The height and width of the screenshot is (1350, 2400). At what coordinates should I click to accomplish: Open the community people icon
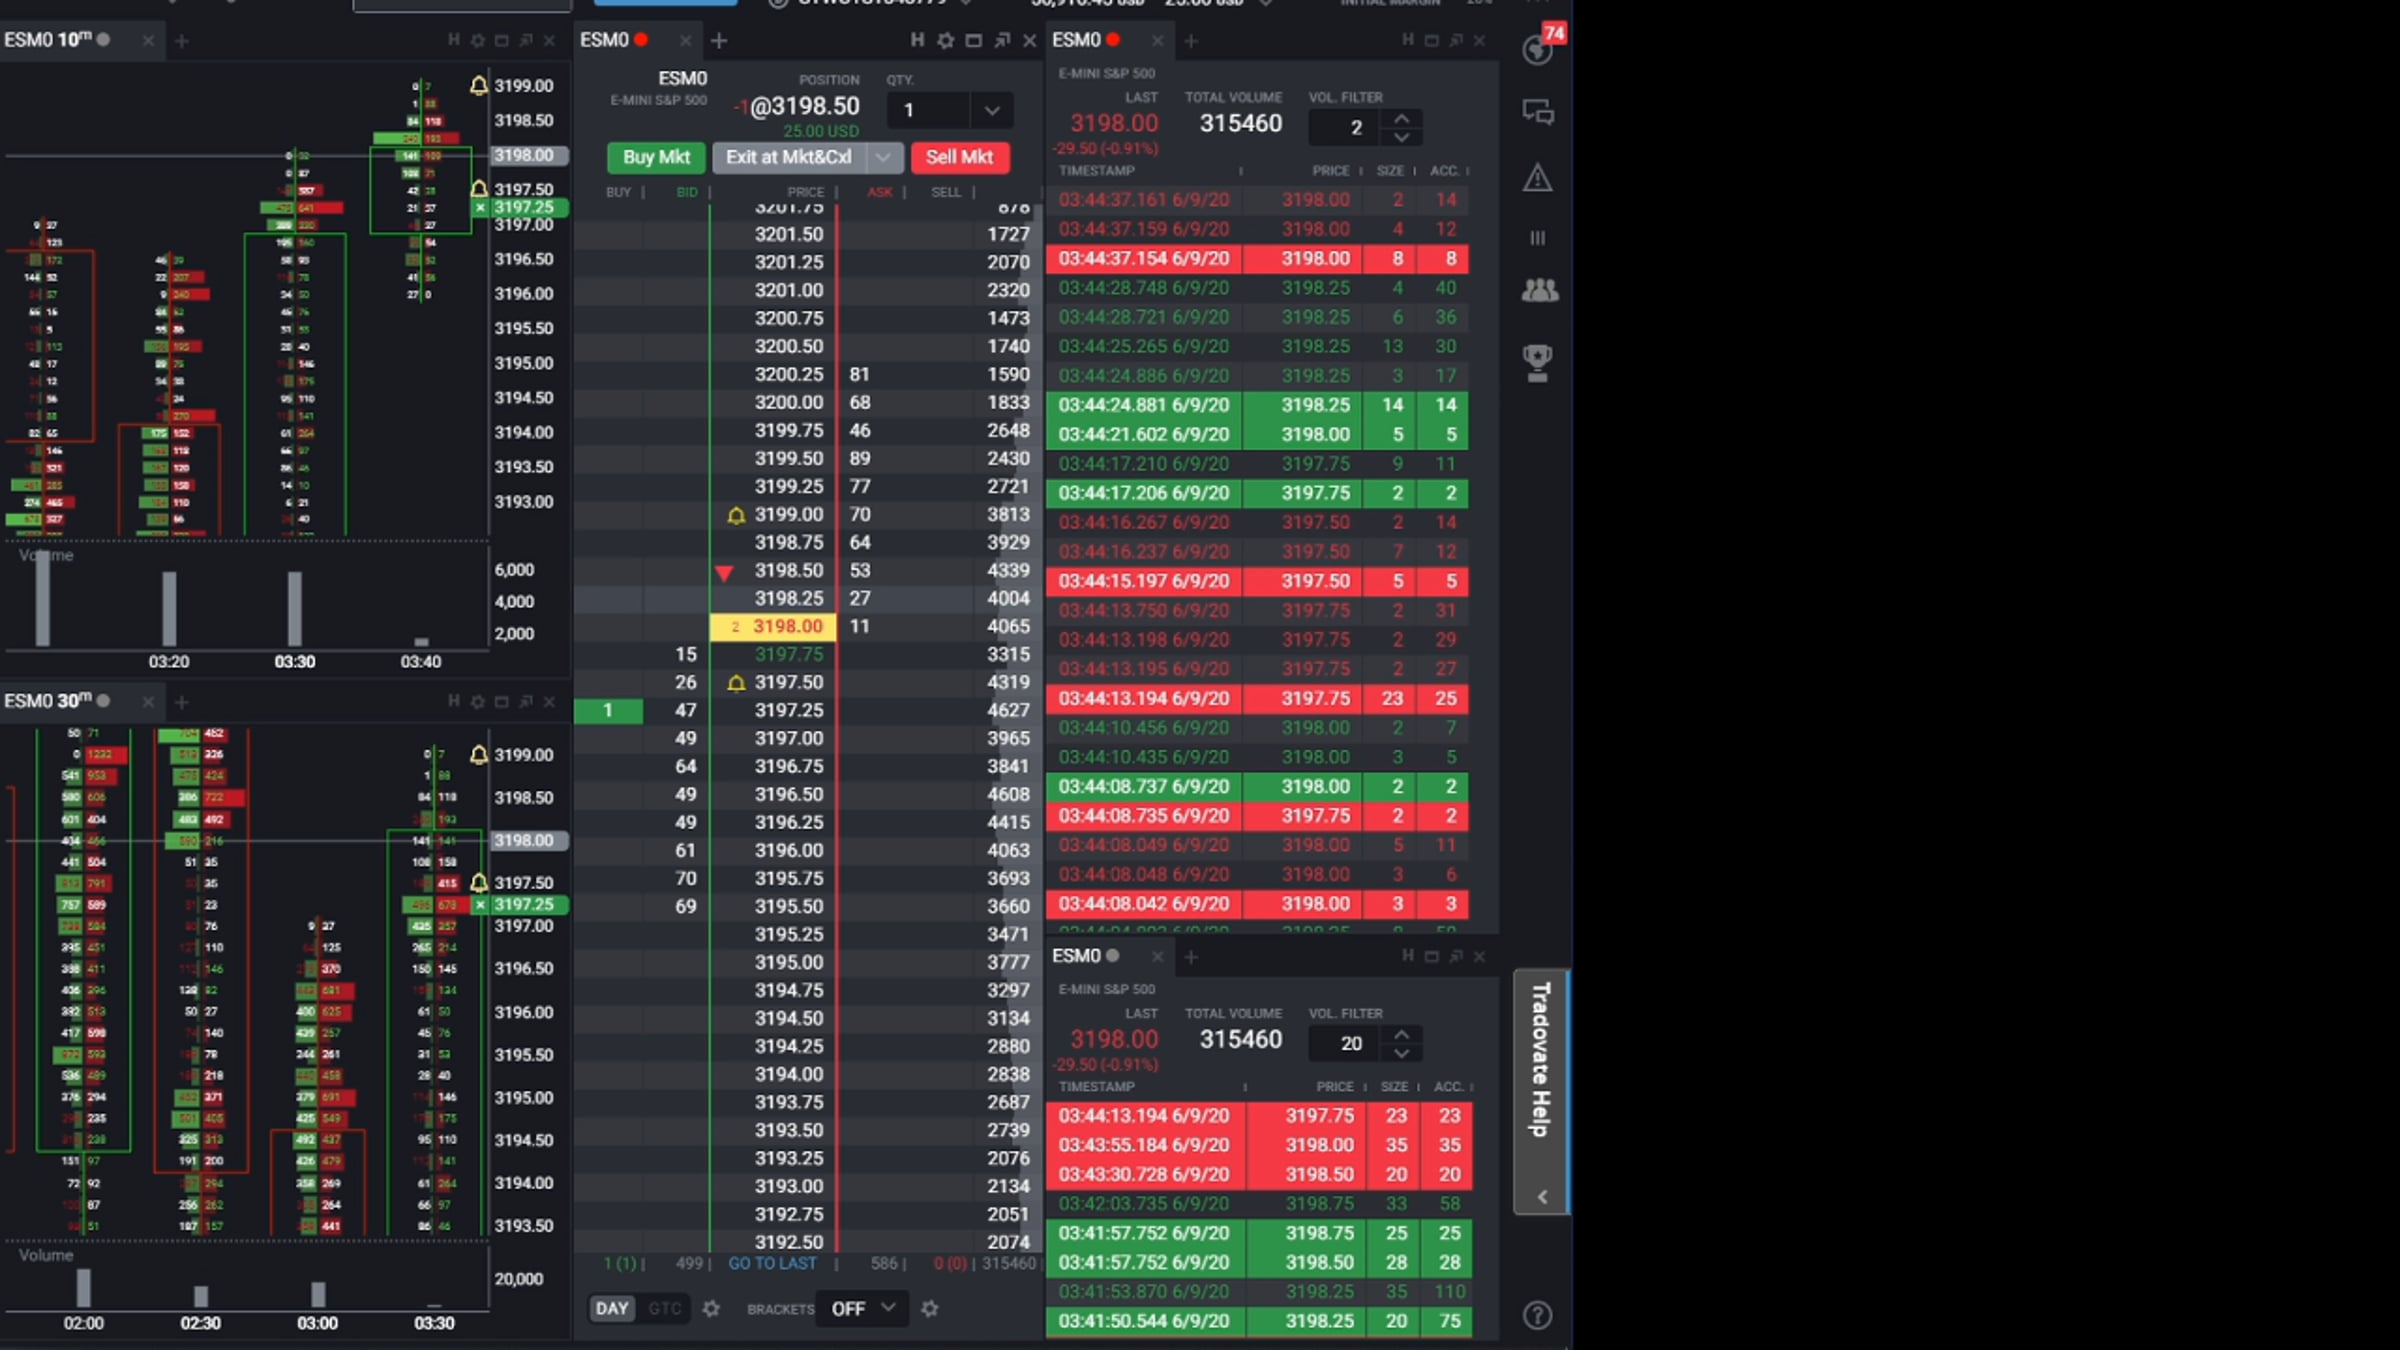point(1539,291)
